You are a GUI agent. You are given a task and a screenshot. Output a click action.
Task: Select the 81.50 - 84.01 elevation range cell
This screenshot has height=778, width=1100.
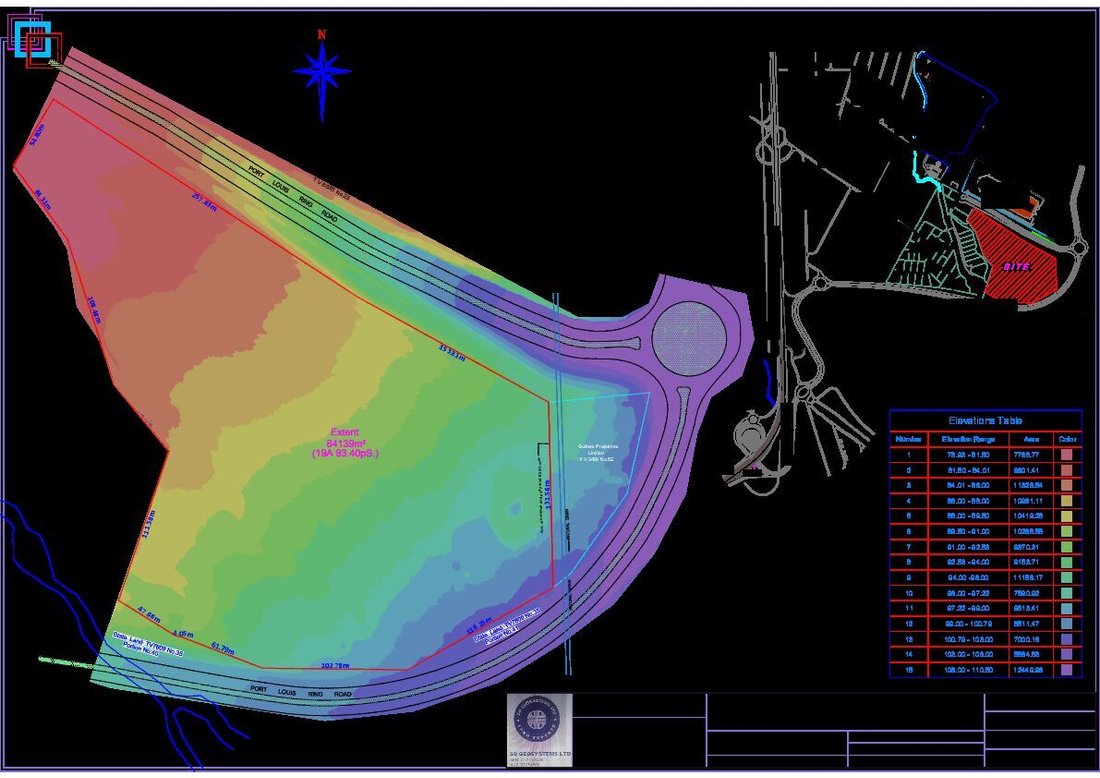(969, 470)
